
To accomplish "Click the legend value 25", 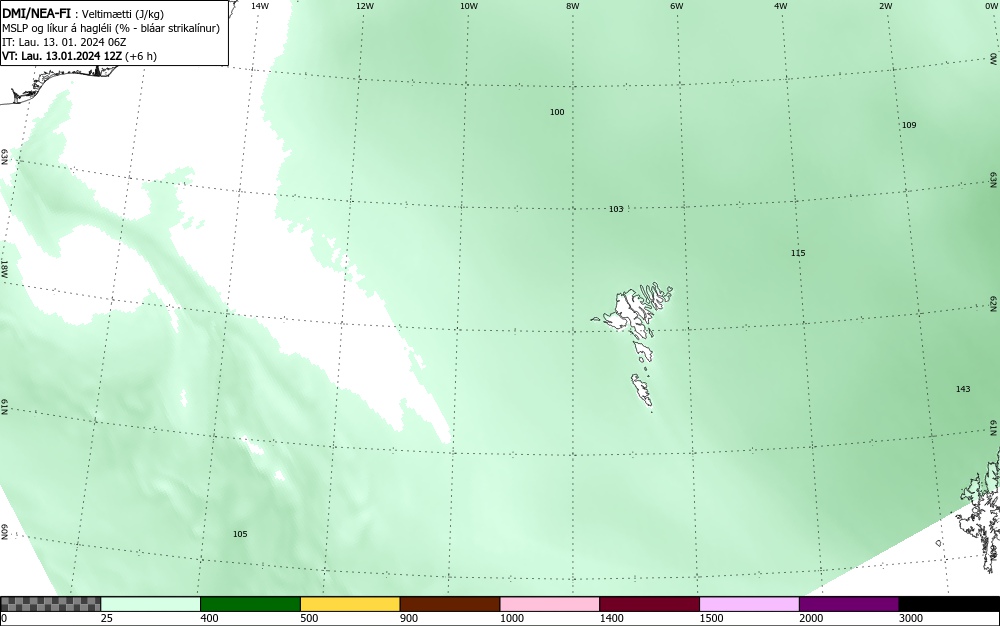I will coord(107,618).
